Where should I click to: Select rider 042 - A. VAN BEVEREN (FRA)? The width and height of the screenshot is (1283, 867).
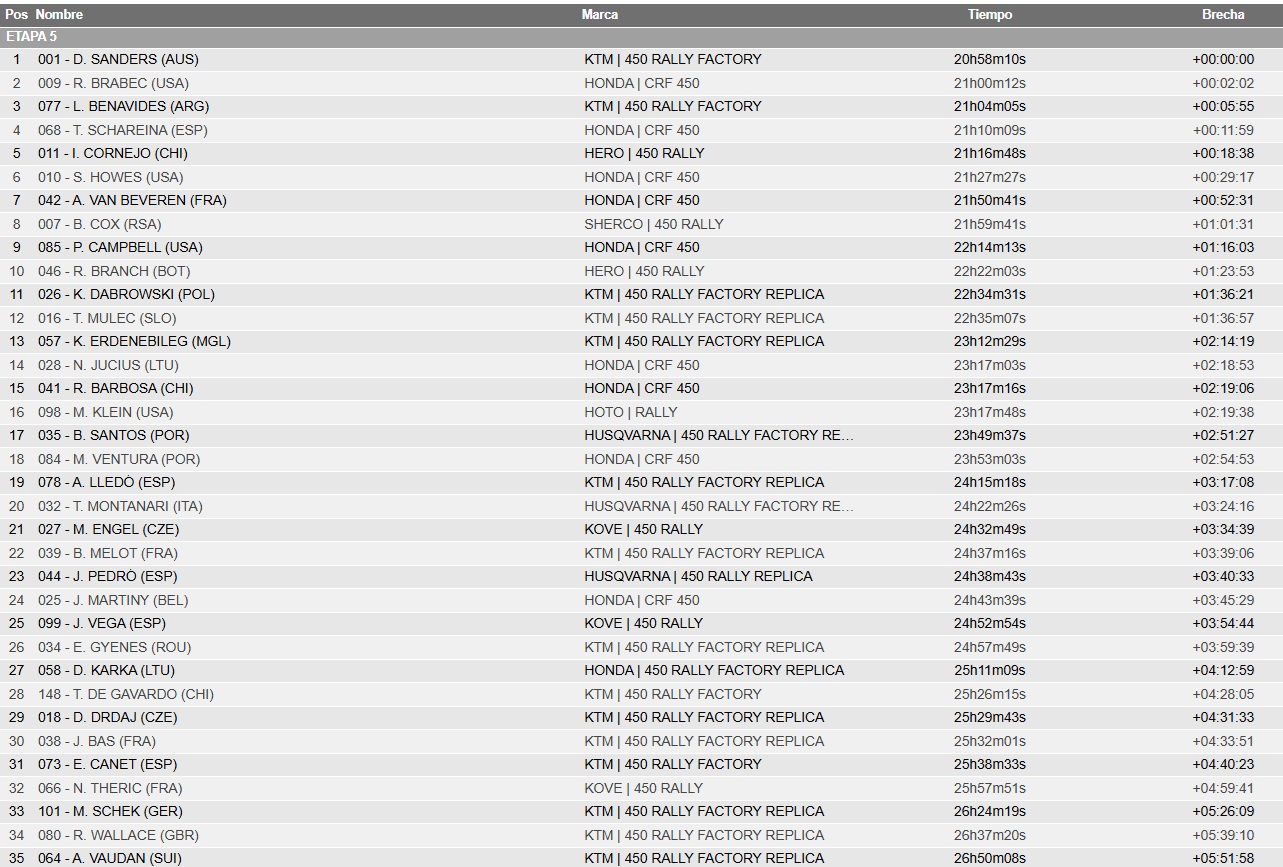[132, 200]
